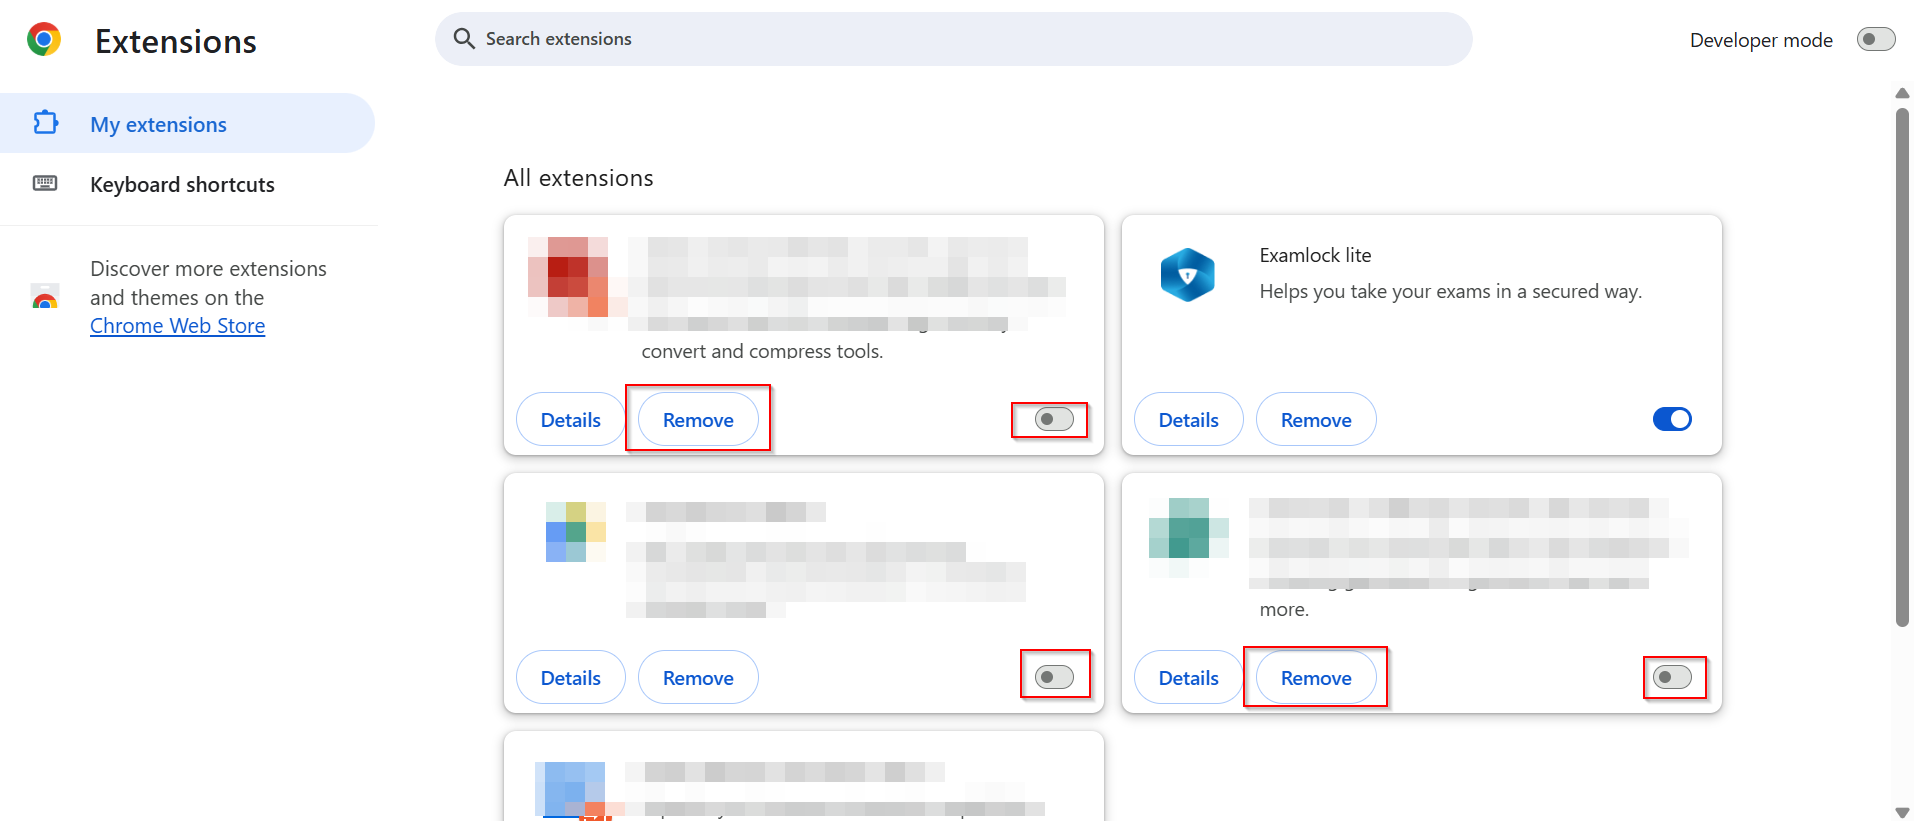Go to Keyboard shortcuts page
1914x821 pixels.
tap(187, 184)
